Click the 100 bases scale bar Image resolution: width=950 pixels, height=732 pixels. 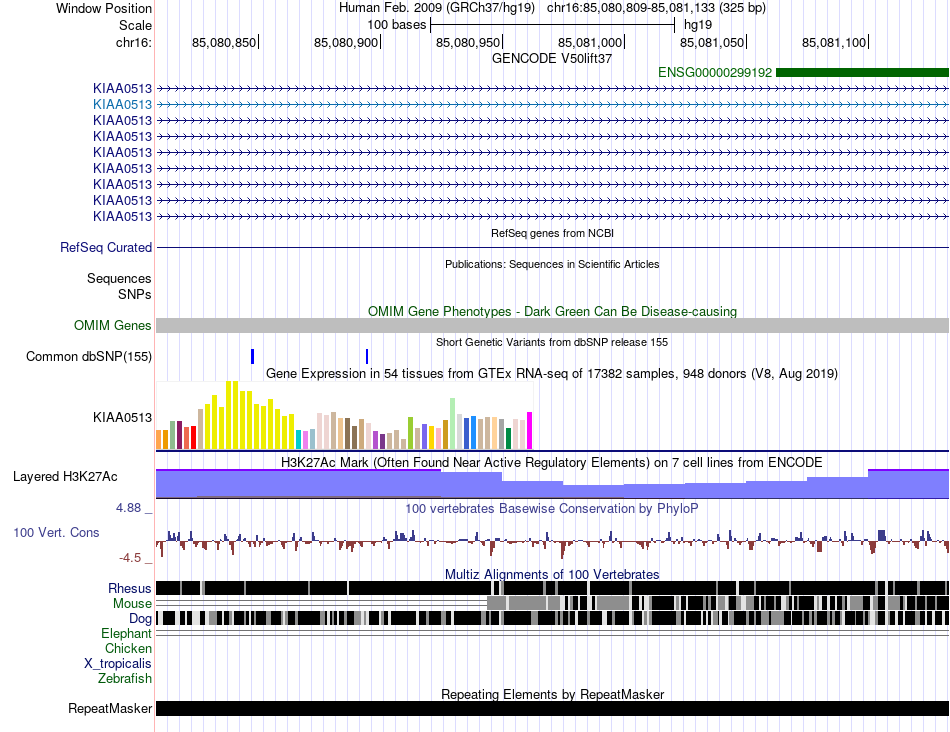[x=552, y=25]
